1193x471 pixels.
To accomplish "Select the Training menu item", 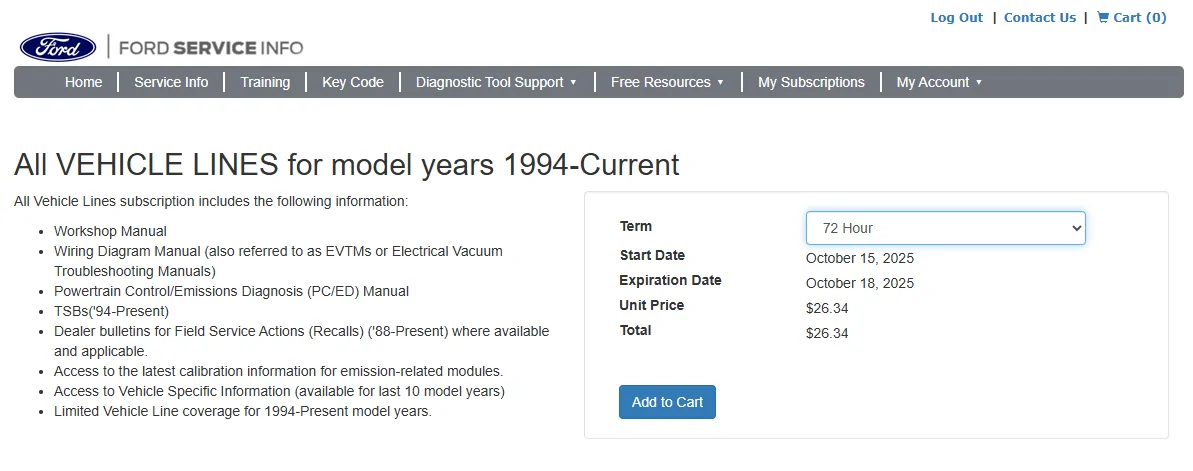I will point(265,82).
